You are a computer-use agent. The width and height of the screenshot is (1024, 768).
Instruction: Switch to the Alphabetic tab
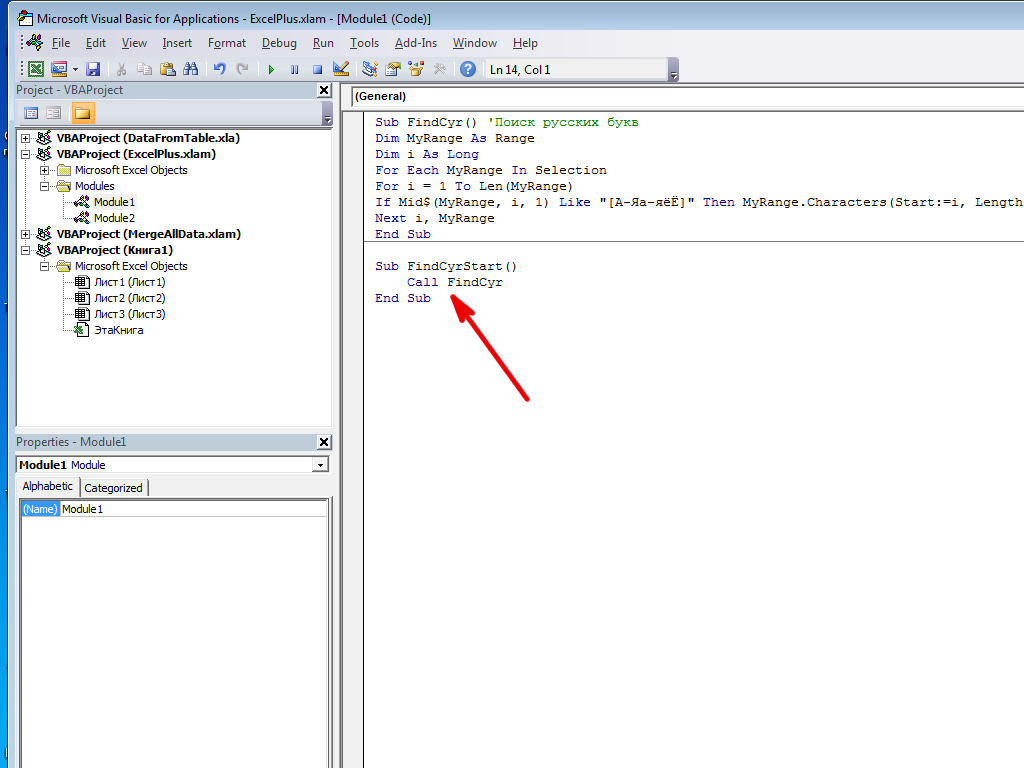tap(48, 487)
